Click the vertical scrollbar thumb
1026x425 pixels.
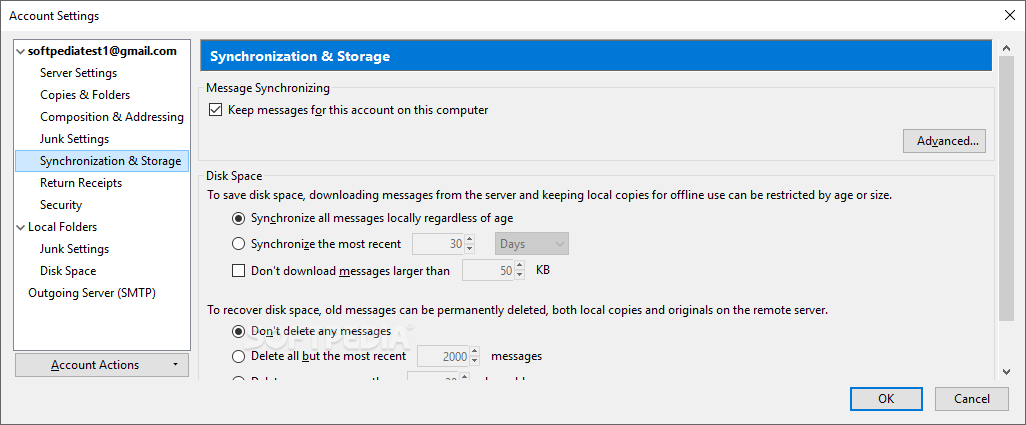[1006, 189]
